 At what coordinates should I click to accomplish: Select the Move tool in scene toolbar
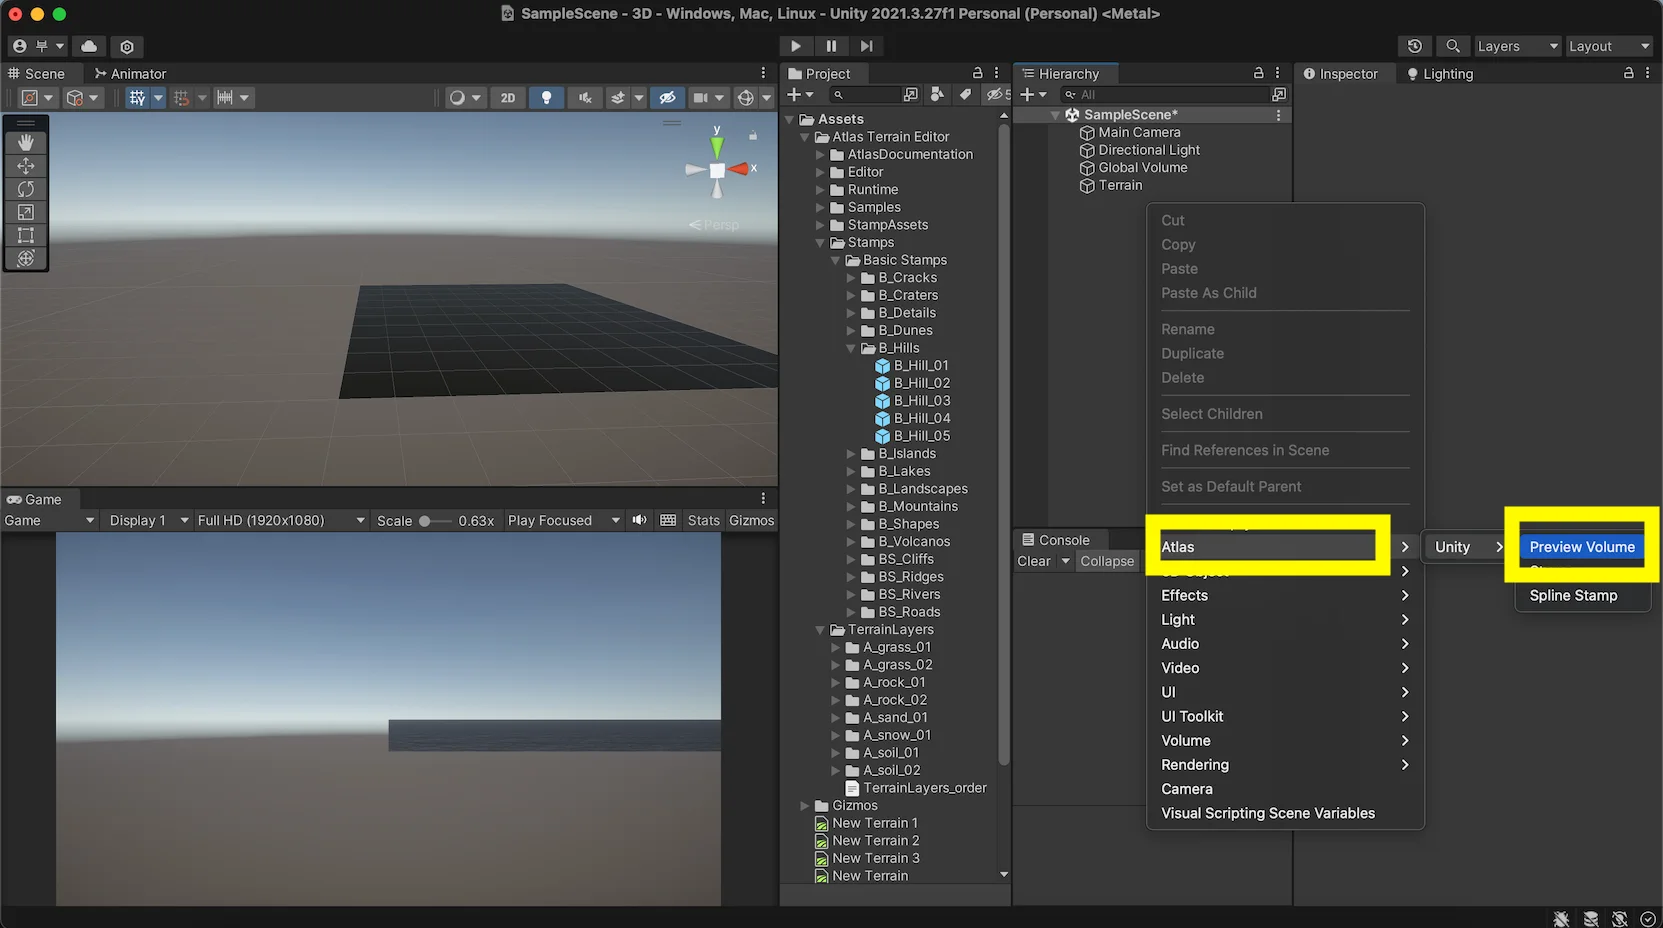pos(26,166)
